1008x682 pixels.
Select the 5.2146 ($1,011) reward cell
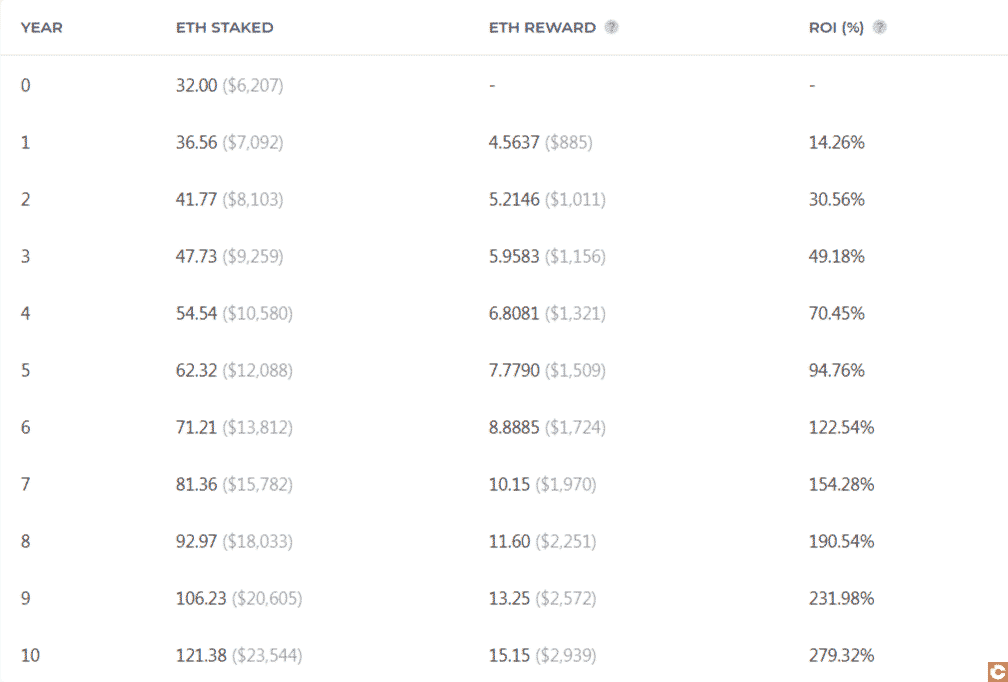(x=547, y=199)
